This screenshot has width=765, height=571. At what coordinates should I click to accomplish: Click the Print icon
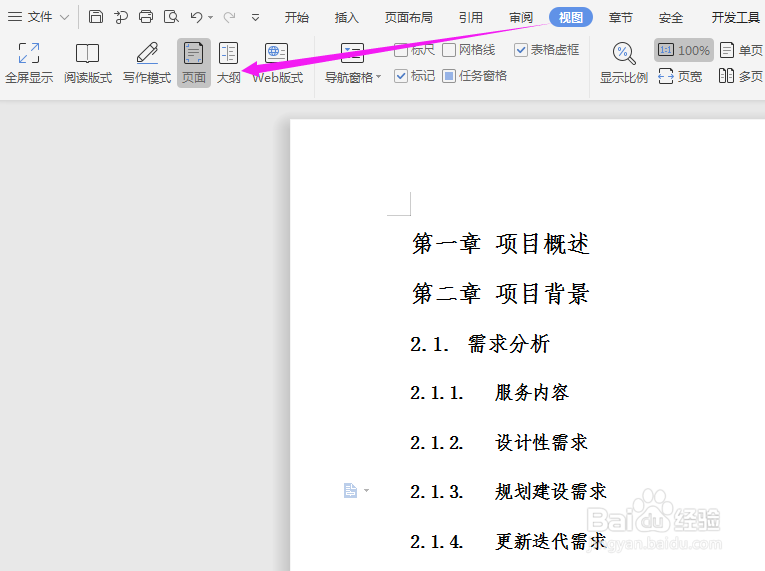pos(146,17)
